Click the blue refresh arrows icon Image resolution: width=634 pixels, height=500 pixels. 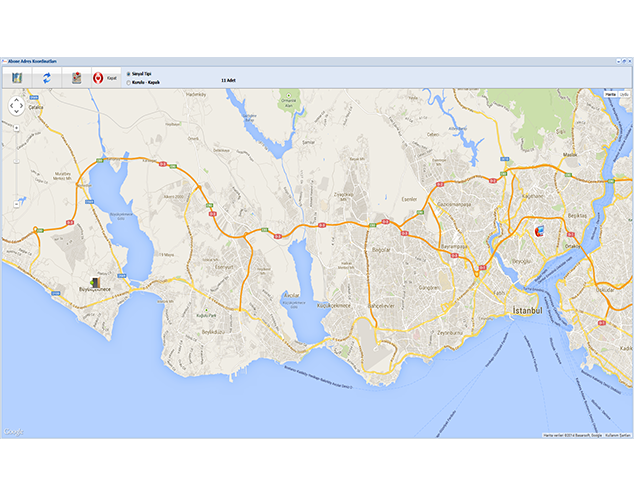[x=47, y=78]
